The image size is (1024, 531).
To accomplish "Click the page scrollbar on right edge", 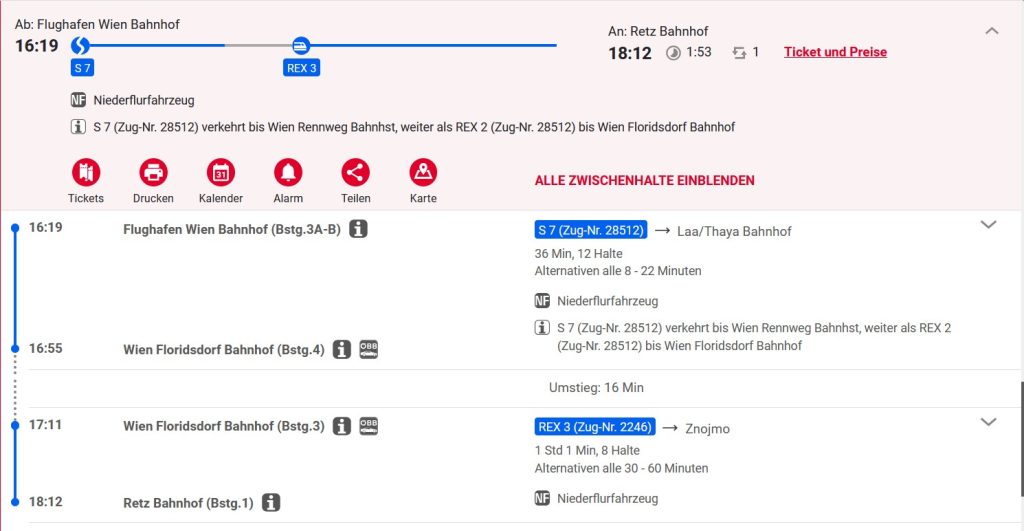I will 1019,420.
